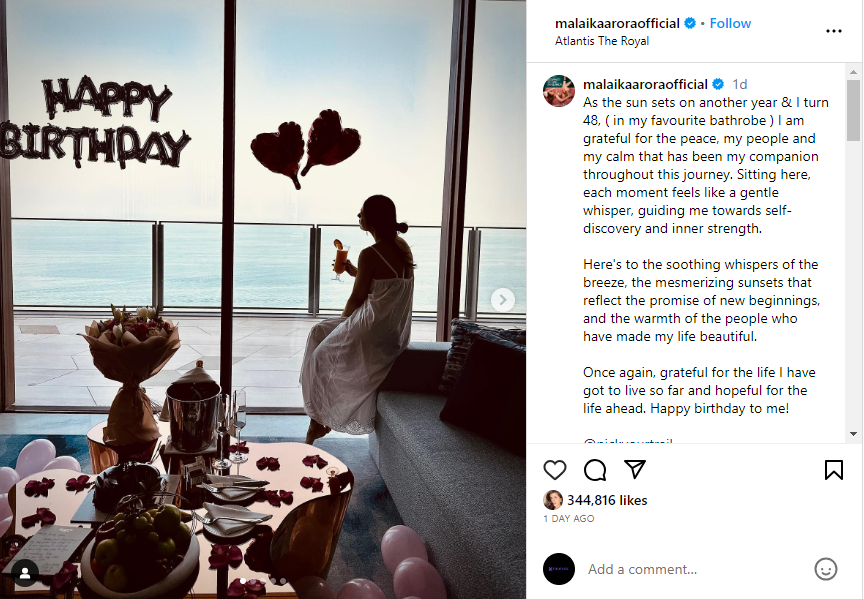This screenshot has width=864, height=599.
Task: Open Atlantis The Royal location page
Action: [x=602, y=41]
